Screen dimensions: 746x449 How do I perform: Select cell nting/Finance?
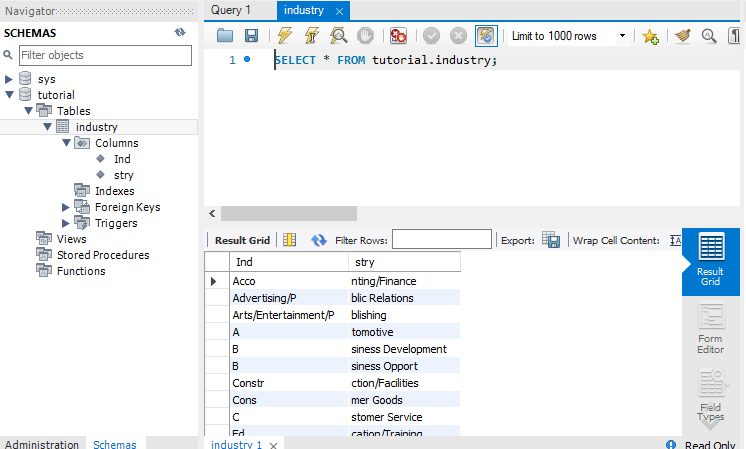(404, 281)
